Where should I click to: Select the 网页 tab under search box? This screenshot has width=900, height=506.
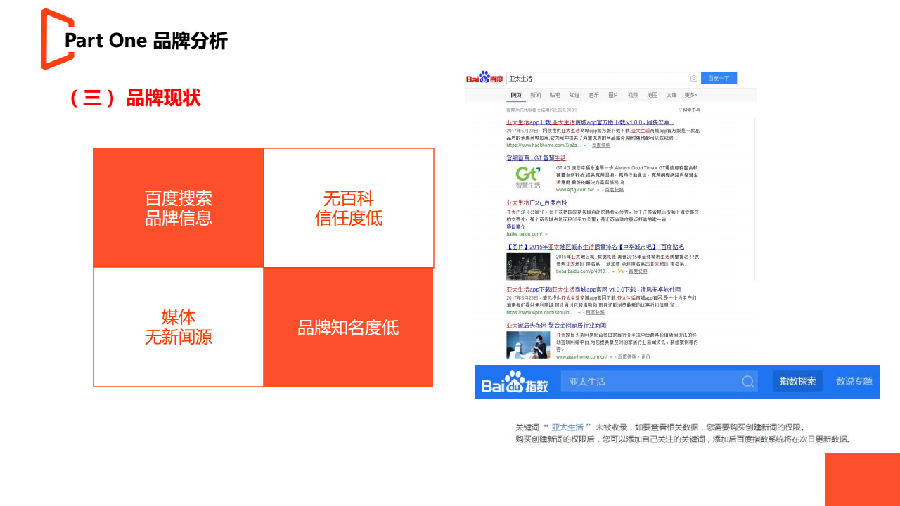517,95
